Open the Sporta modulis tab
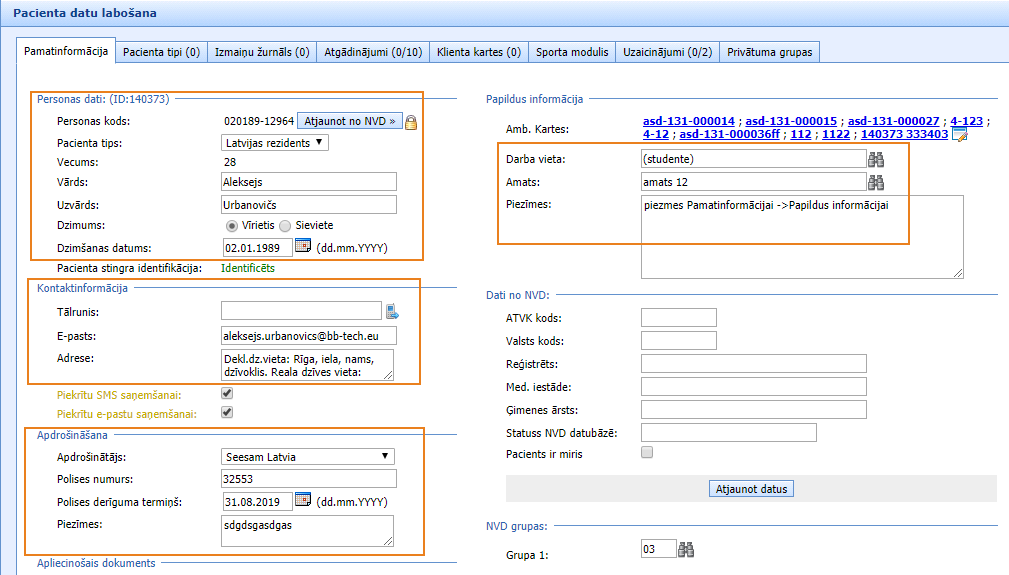Viewport: 1009px width, 575px height. coord(572,52)
